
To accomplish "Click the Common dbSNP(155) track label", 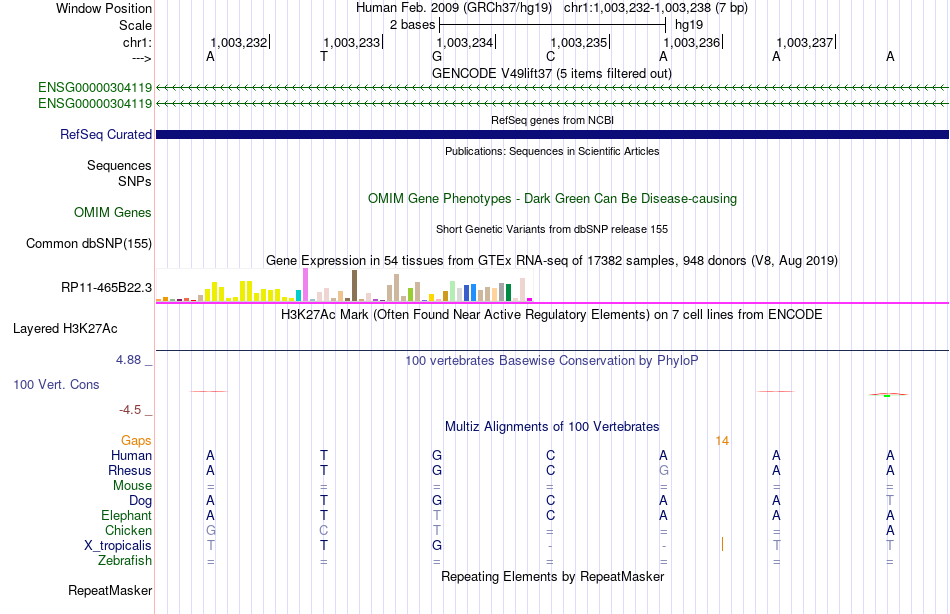I will click(x=88, y=244).
